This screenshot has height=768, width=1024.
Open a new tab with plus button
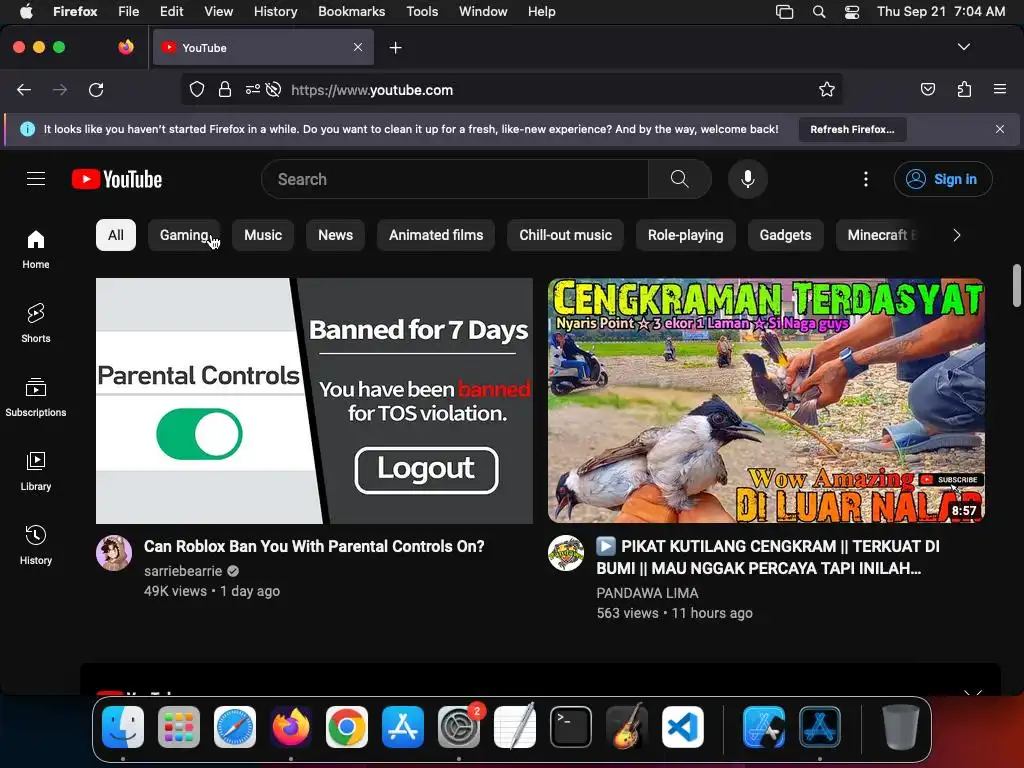coord(395,48)
